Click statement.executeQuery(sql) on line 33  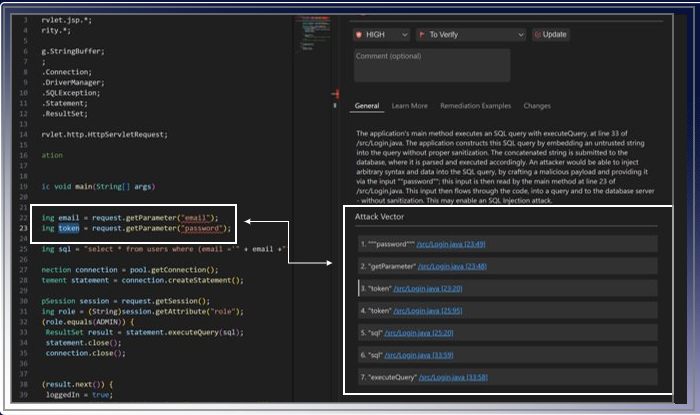(x=185, y=332)
